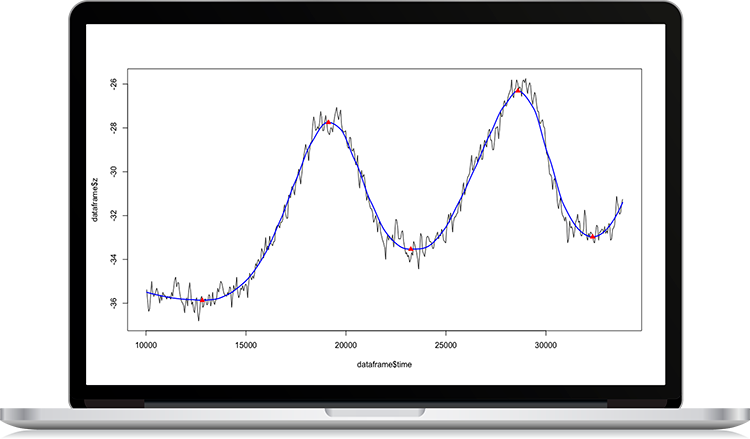The width and height of the screenshot is (750, 439).
Task: Click the x-axis tick label 30000
Action: coord(546,345)
